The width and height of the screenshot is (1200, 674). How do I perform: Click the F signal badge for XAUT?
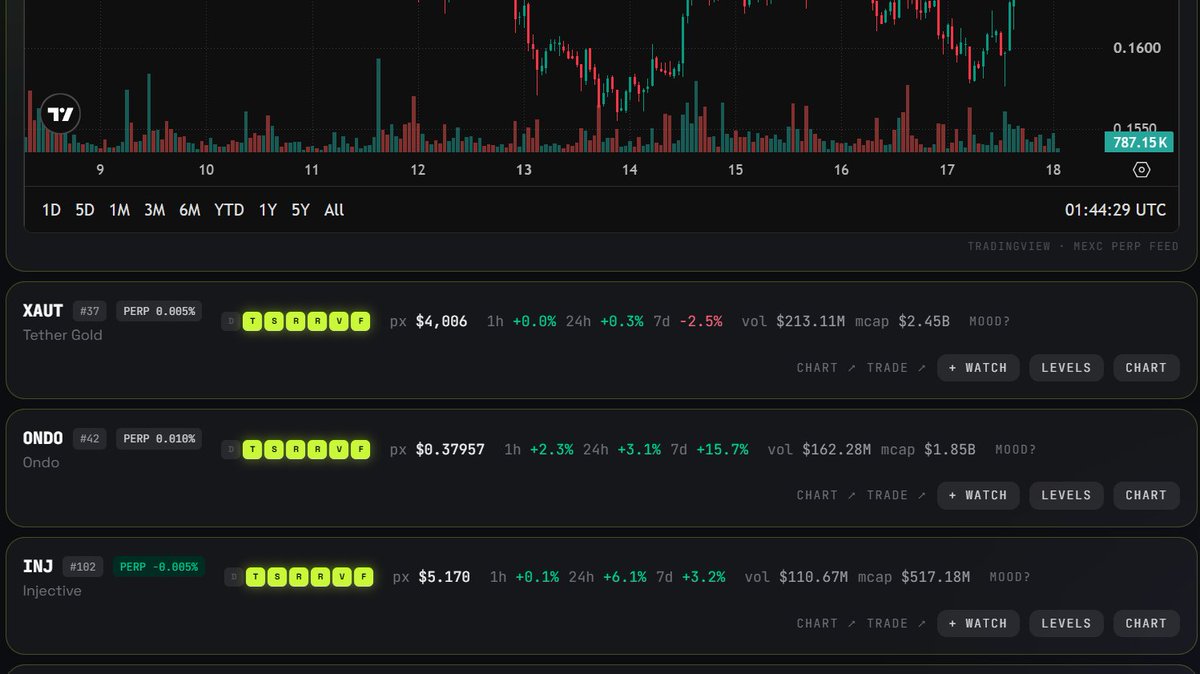click(362, 321)
